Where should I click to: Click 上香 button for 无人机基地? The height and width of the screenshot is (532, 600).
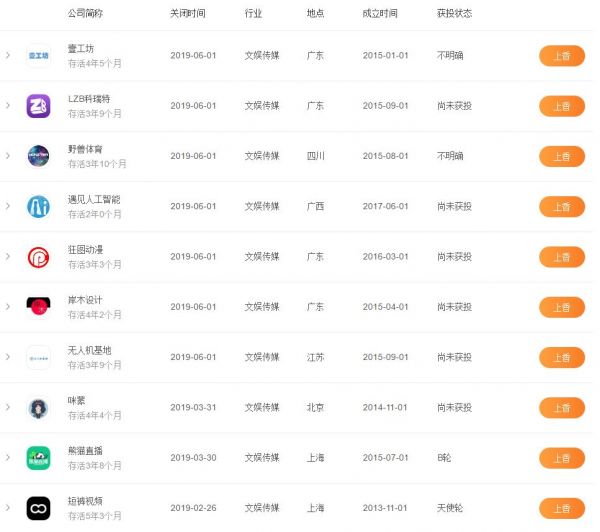click(x=562, y=357)
